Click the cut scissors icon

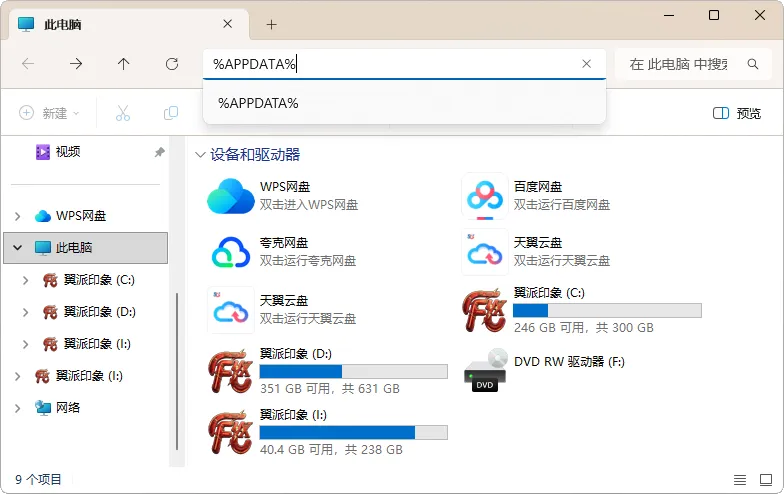[122, 113]
